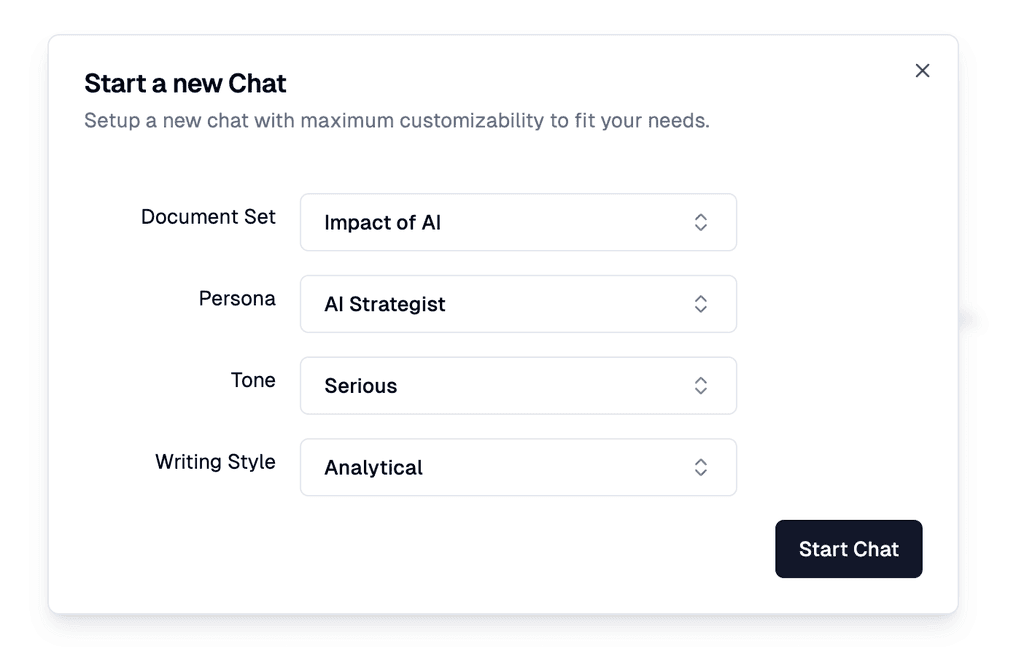Click the Start a new Chat title

pos(184,83)
